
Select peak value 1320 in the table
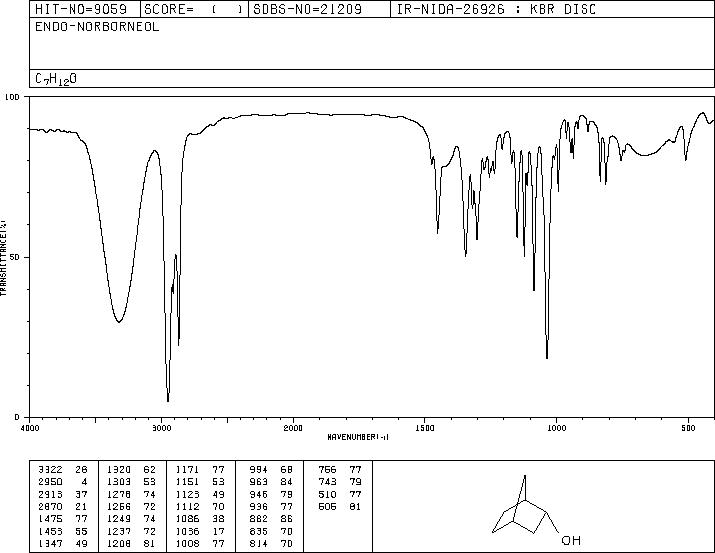[119, 470]
